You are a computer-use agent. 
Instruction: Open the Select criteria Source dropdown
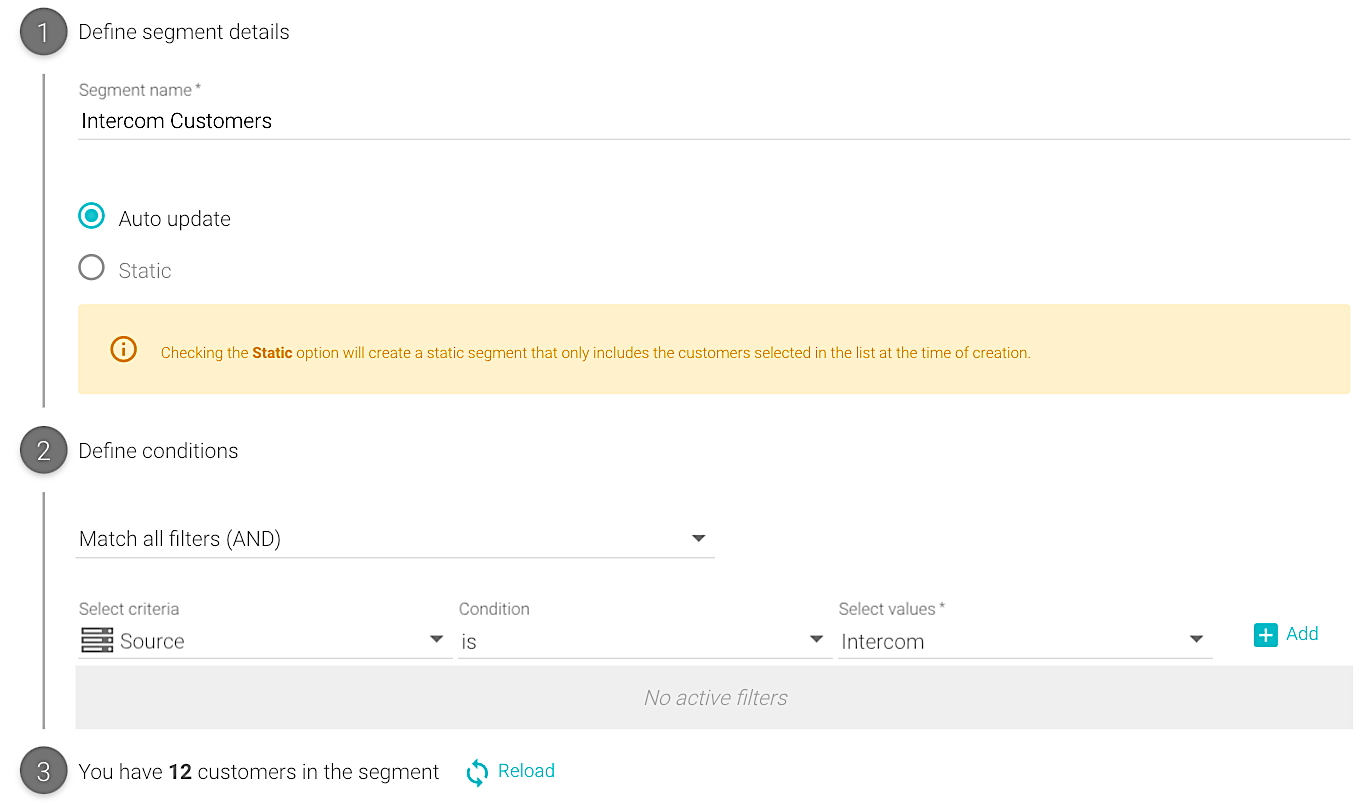(x=265, y=641)
